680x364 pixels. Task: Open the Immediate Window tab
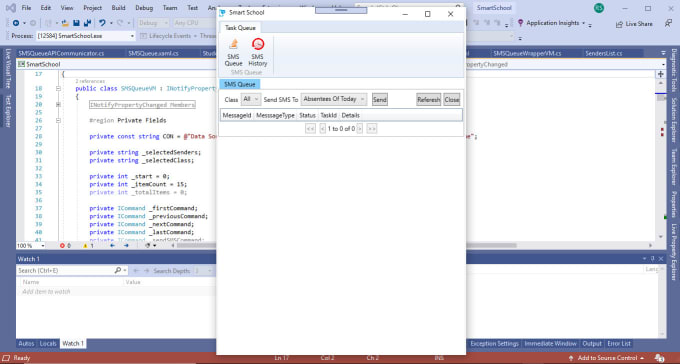[550, 344]
